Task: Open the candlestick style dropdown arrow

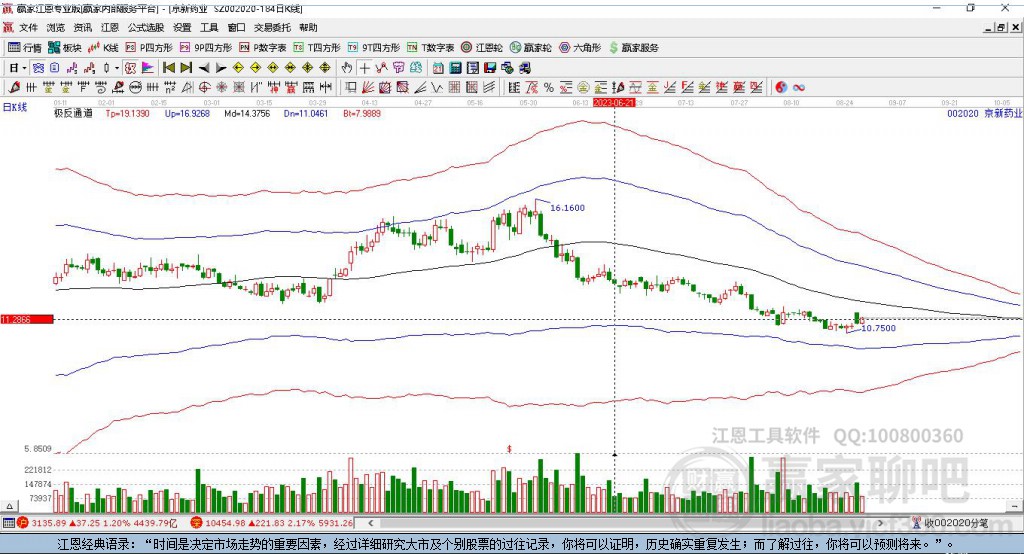Action: click(117, 68)
